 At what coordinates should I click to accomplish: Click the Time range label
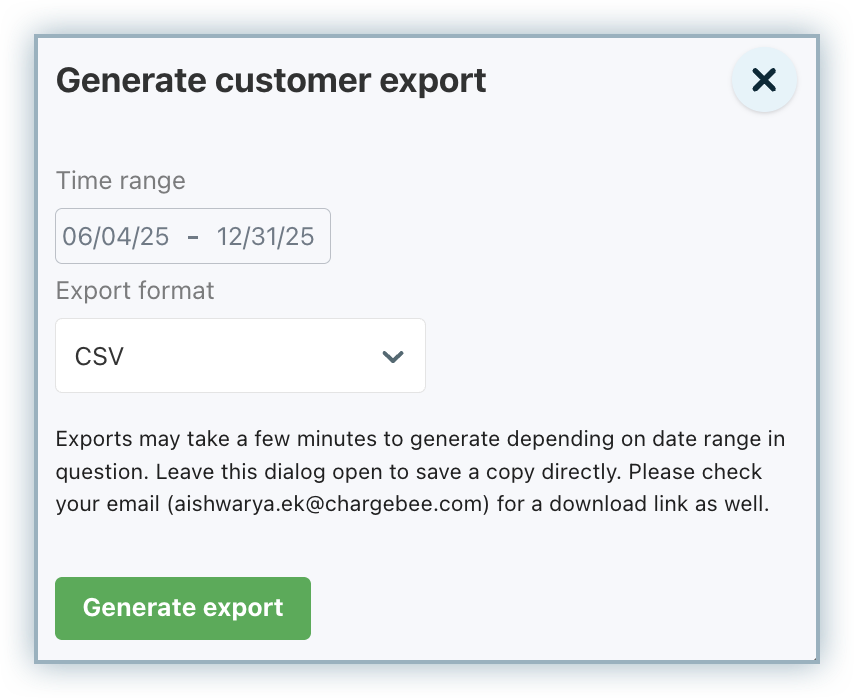point(121,181)
